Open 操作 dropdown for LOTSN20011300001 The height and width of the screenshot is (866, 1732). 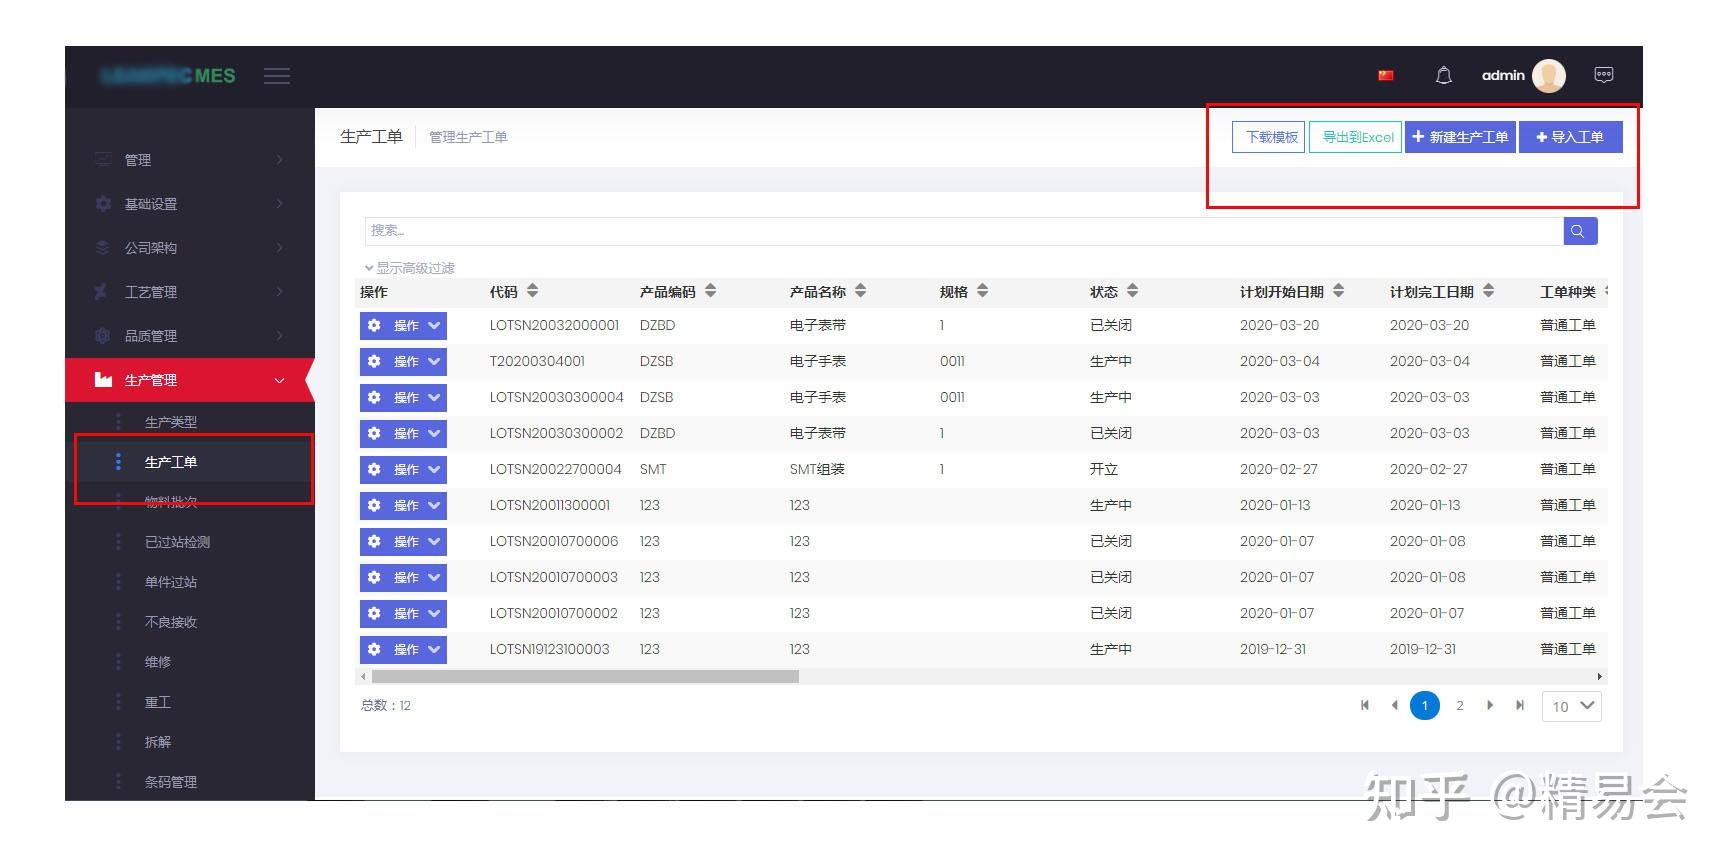tap(403, 505)
